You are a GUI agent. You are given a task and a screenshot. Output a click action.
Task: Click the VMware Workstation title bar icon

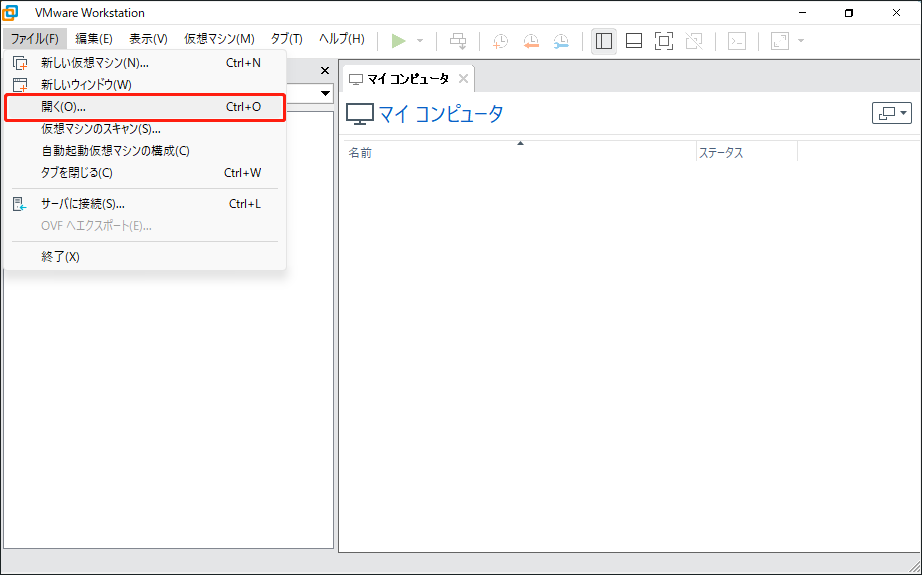11,12
